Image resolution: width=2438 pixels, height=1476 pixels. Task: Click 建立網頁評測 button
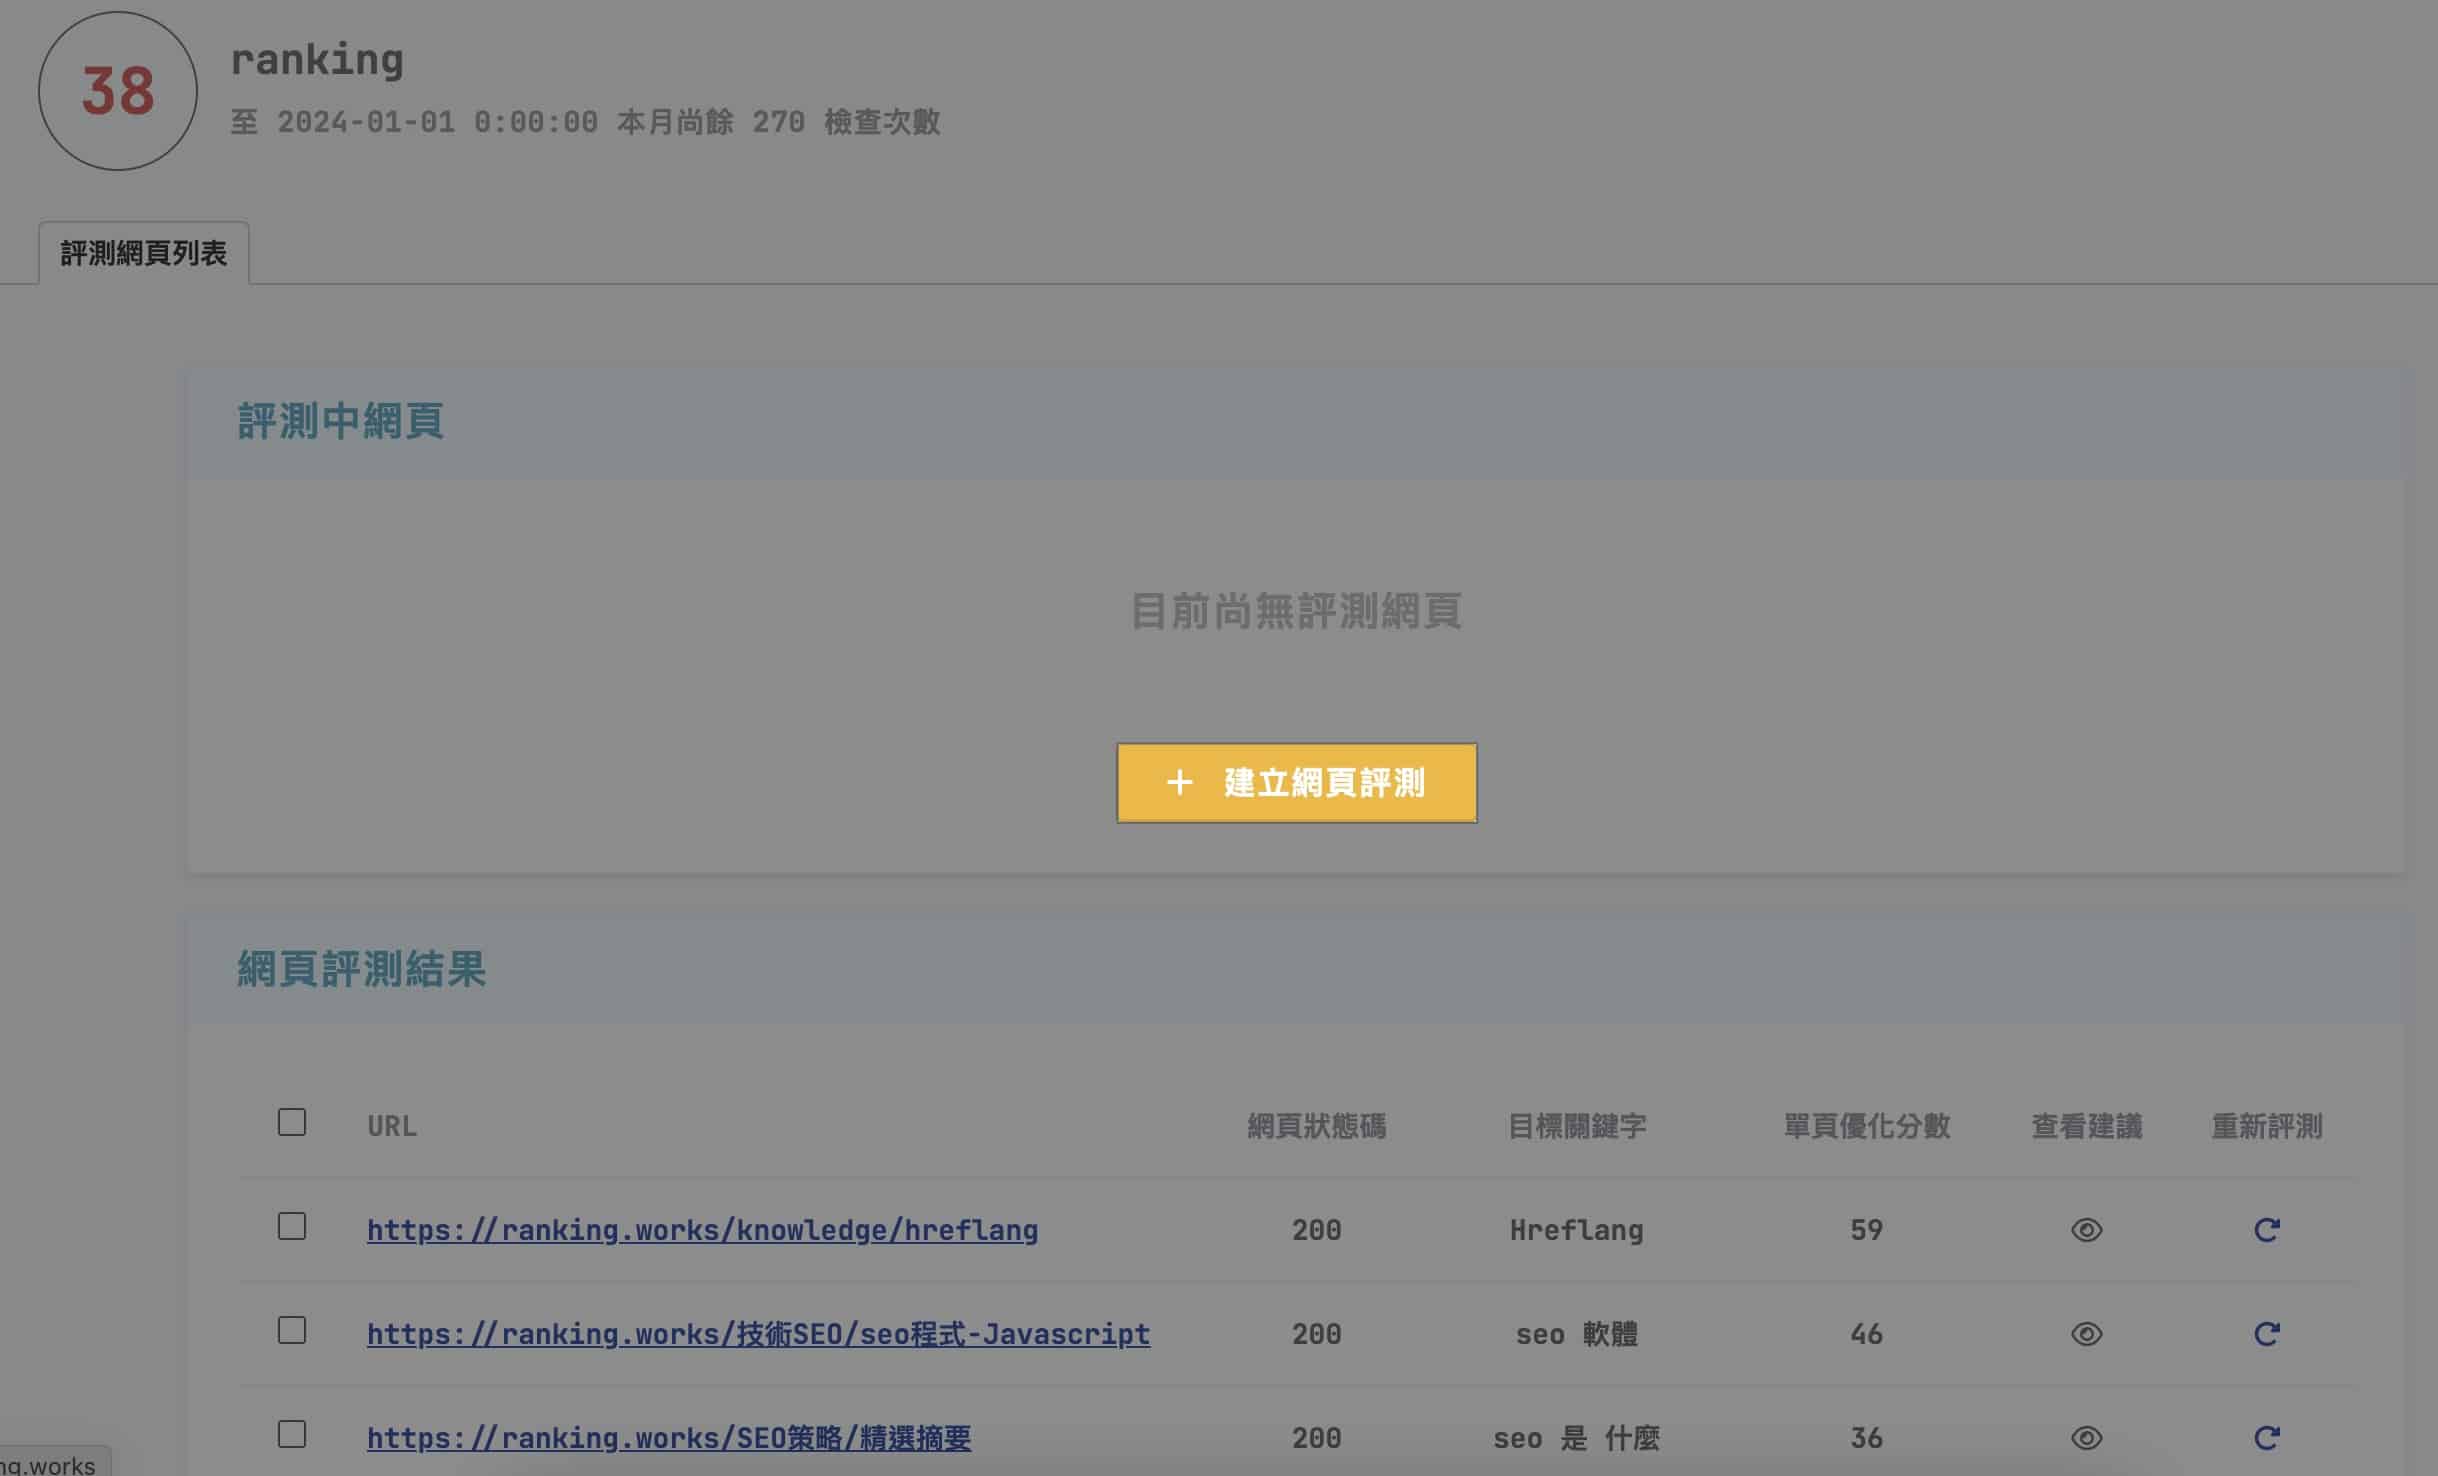click(1296, 782)
